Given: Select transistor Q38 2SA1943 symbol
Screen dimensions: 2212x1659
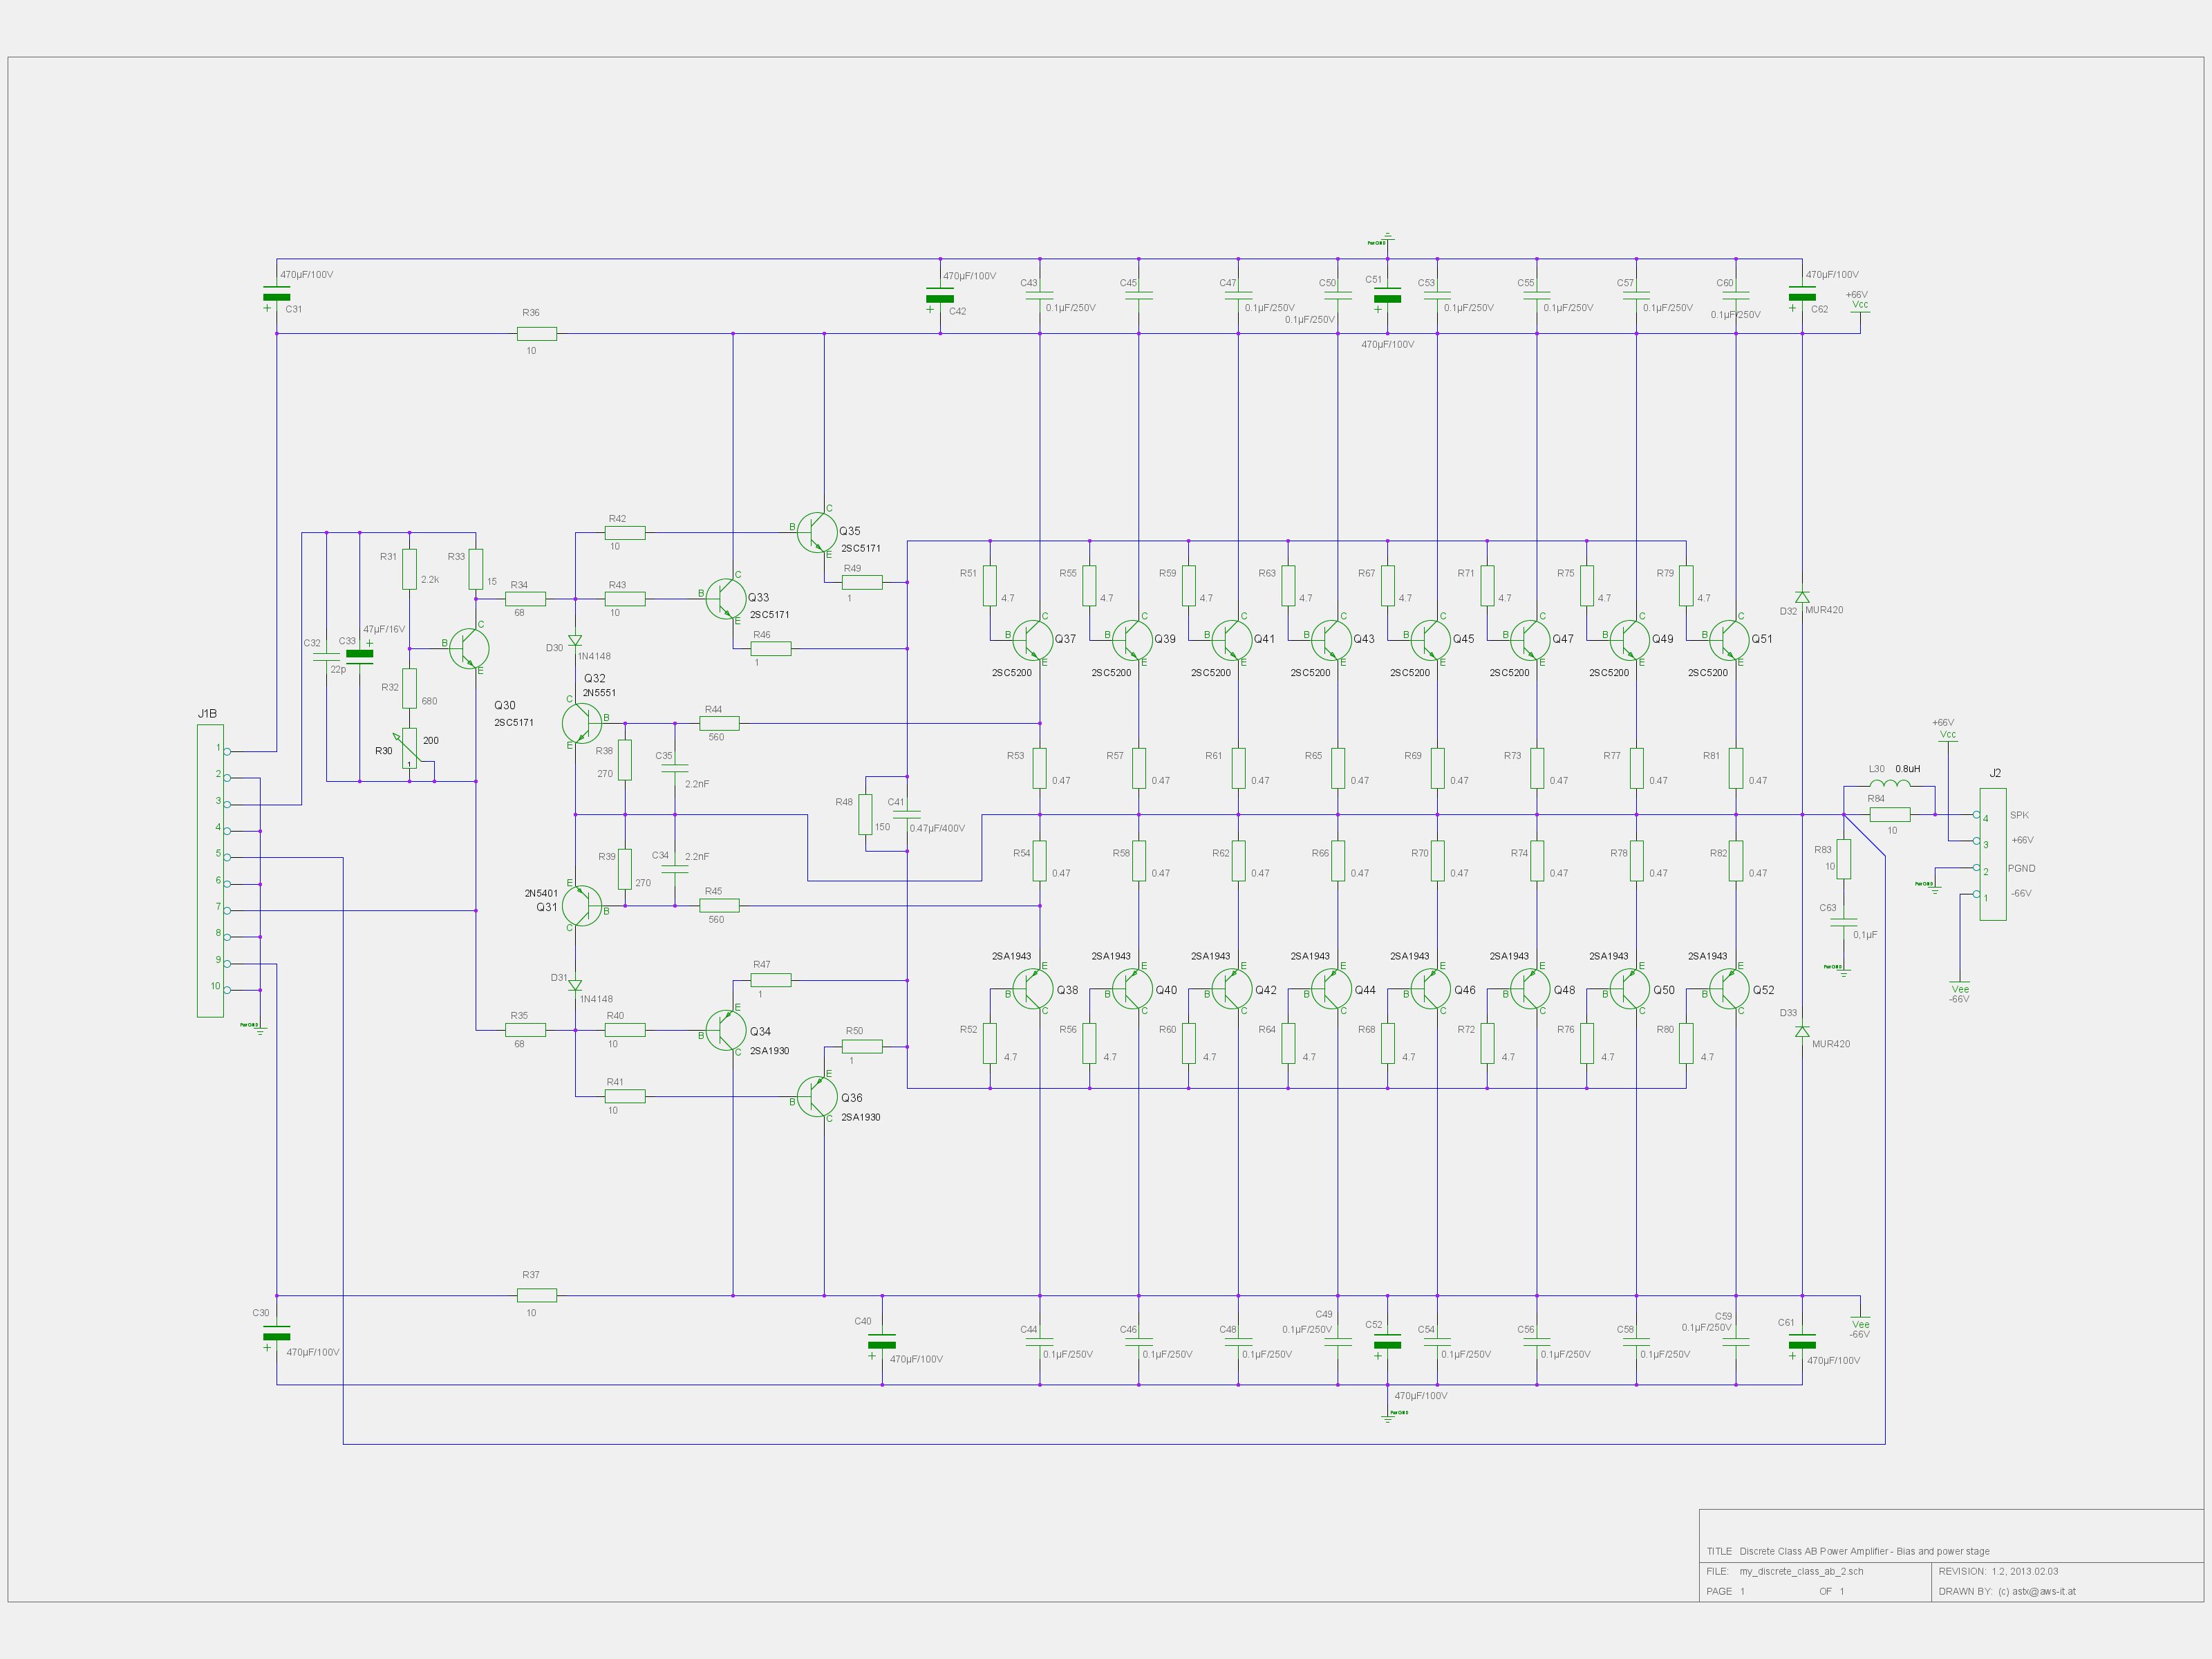Looking at the screenshot, I should [x=1032, y=989].
